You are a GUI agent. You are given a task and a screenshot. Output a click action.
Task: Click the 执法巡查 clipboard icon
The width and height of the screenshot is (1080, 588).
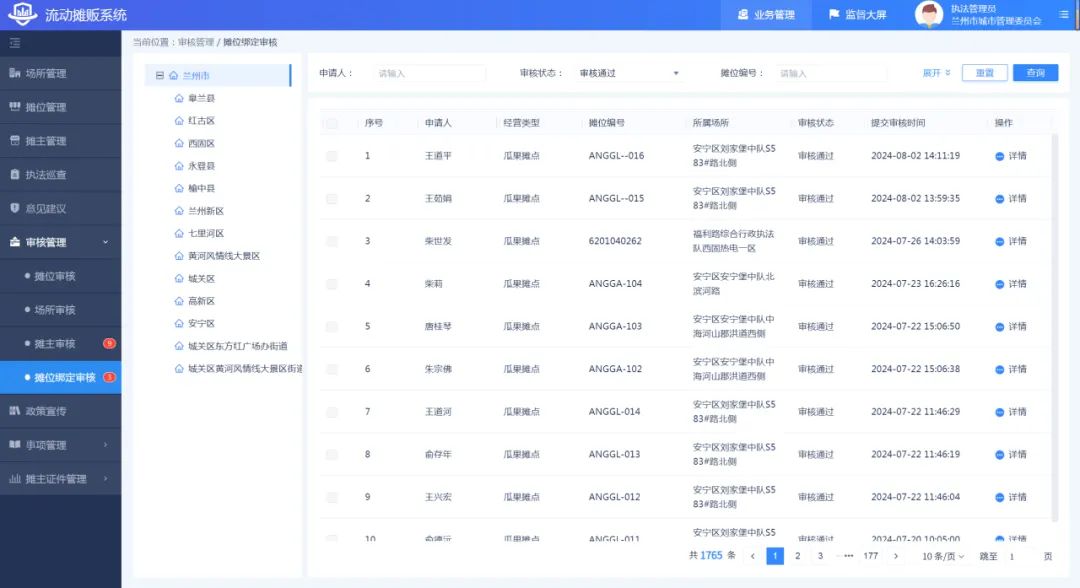15,174
